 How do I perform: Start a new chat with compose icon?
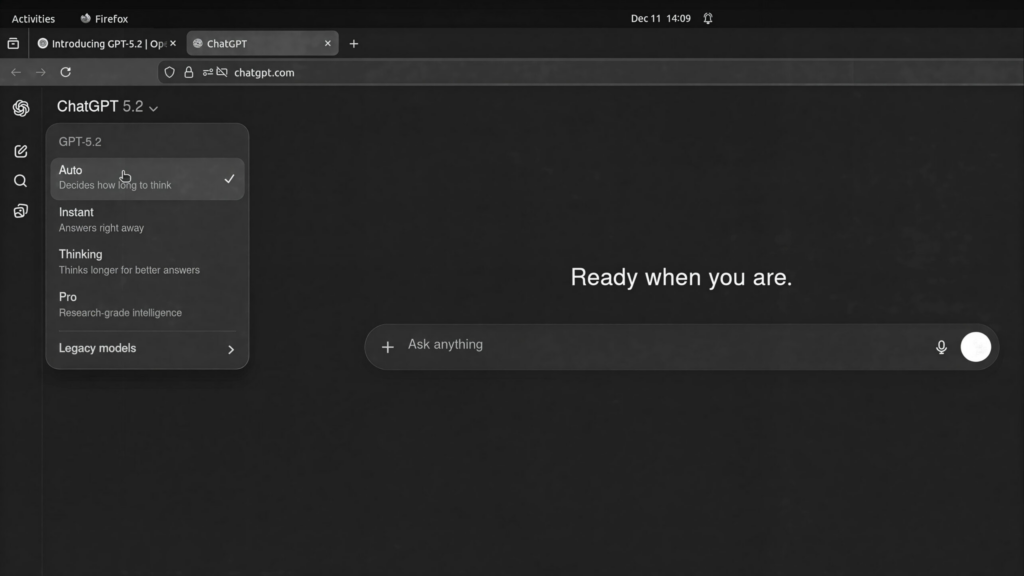[21, 151]
